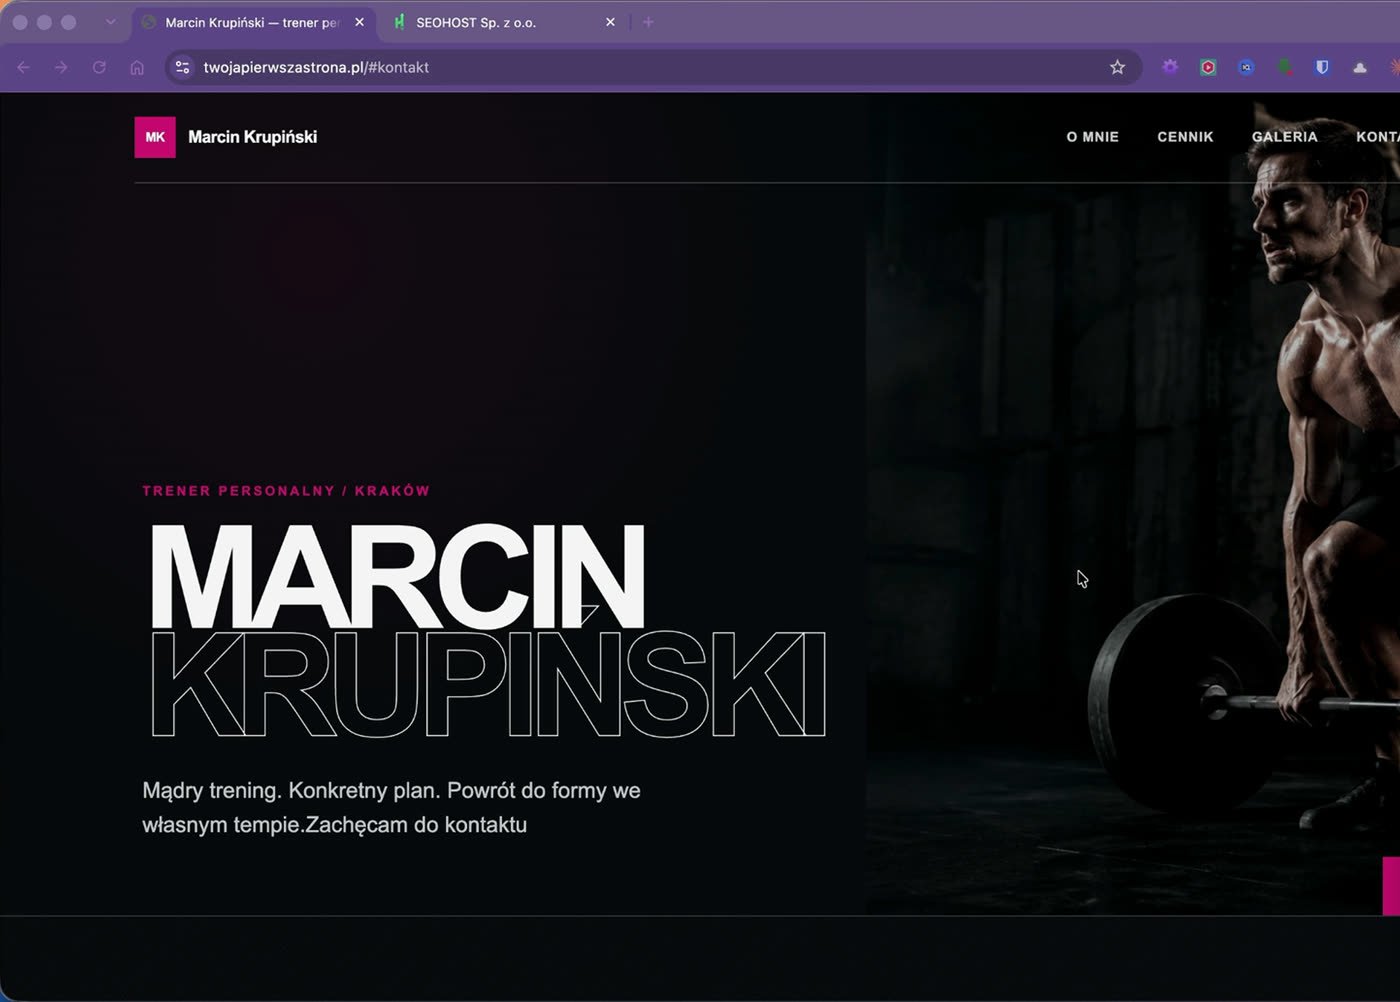This screenshot has height=1002, width=1400.
Task: Open the blue circular extension icon
Action: [x=1246, y=67]
